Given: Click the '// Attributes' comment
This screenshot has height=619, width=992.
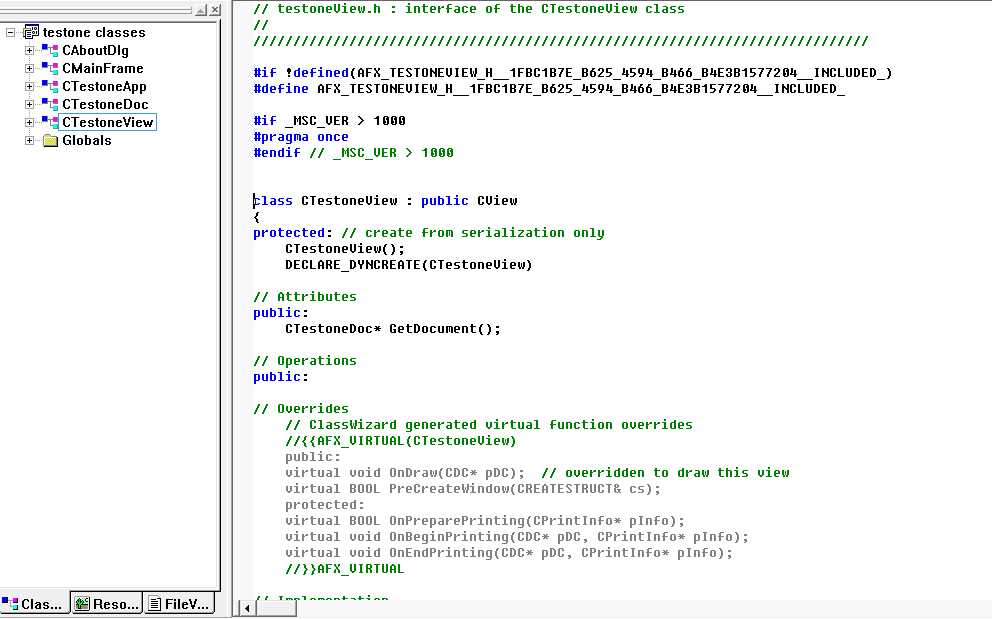Looking at the screenshot, I should coord(304,297).
